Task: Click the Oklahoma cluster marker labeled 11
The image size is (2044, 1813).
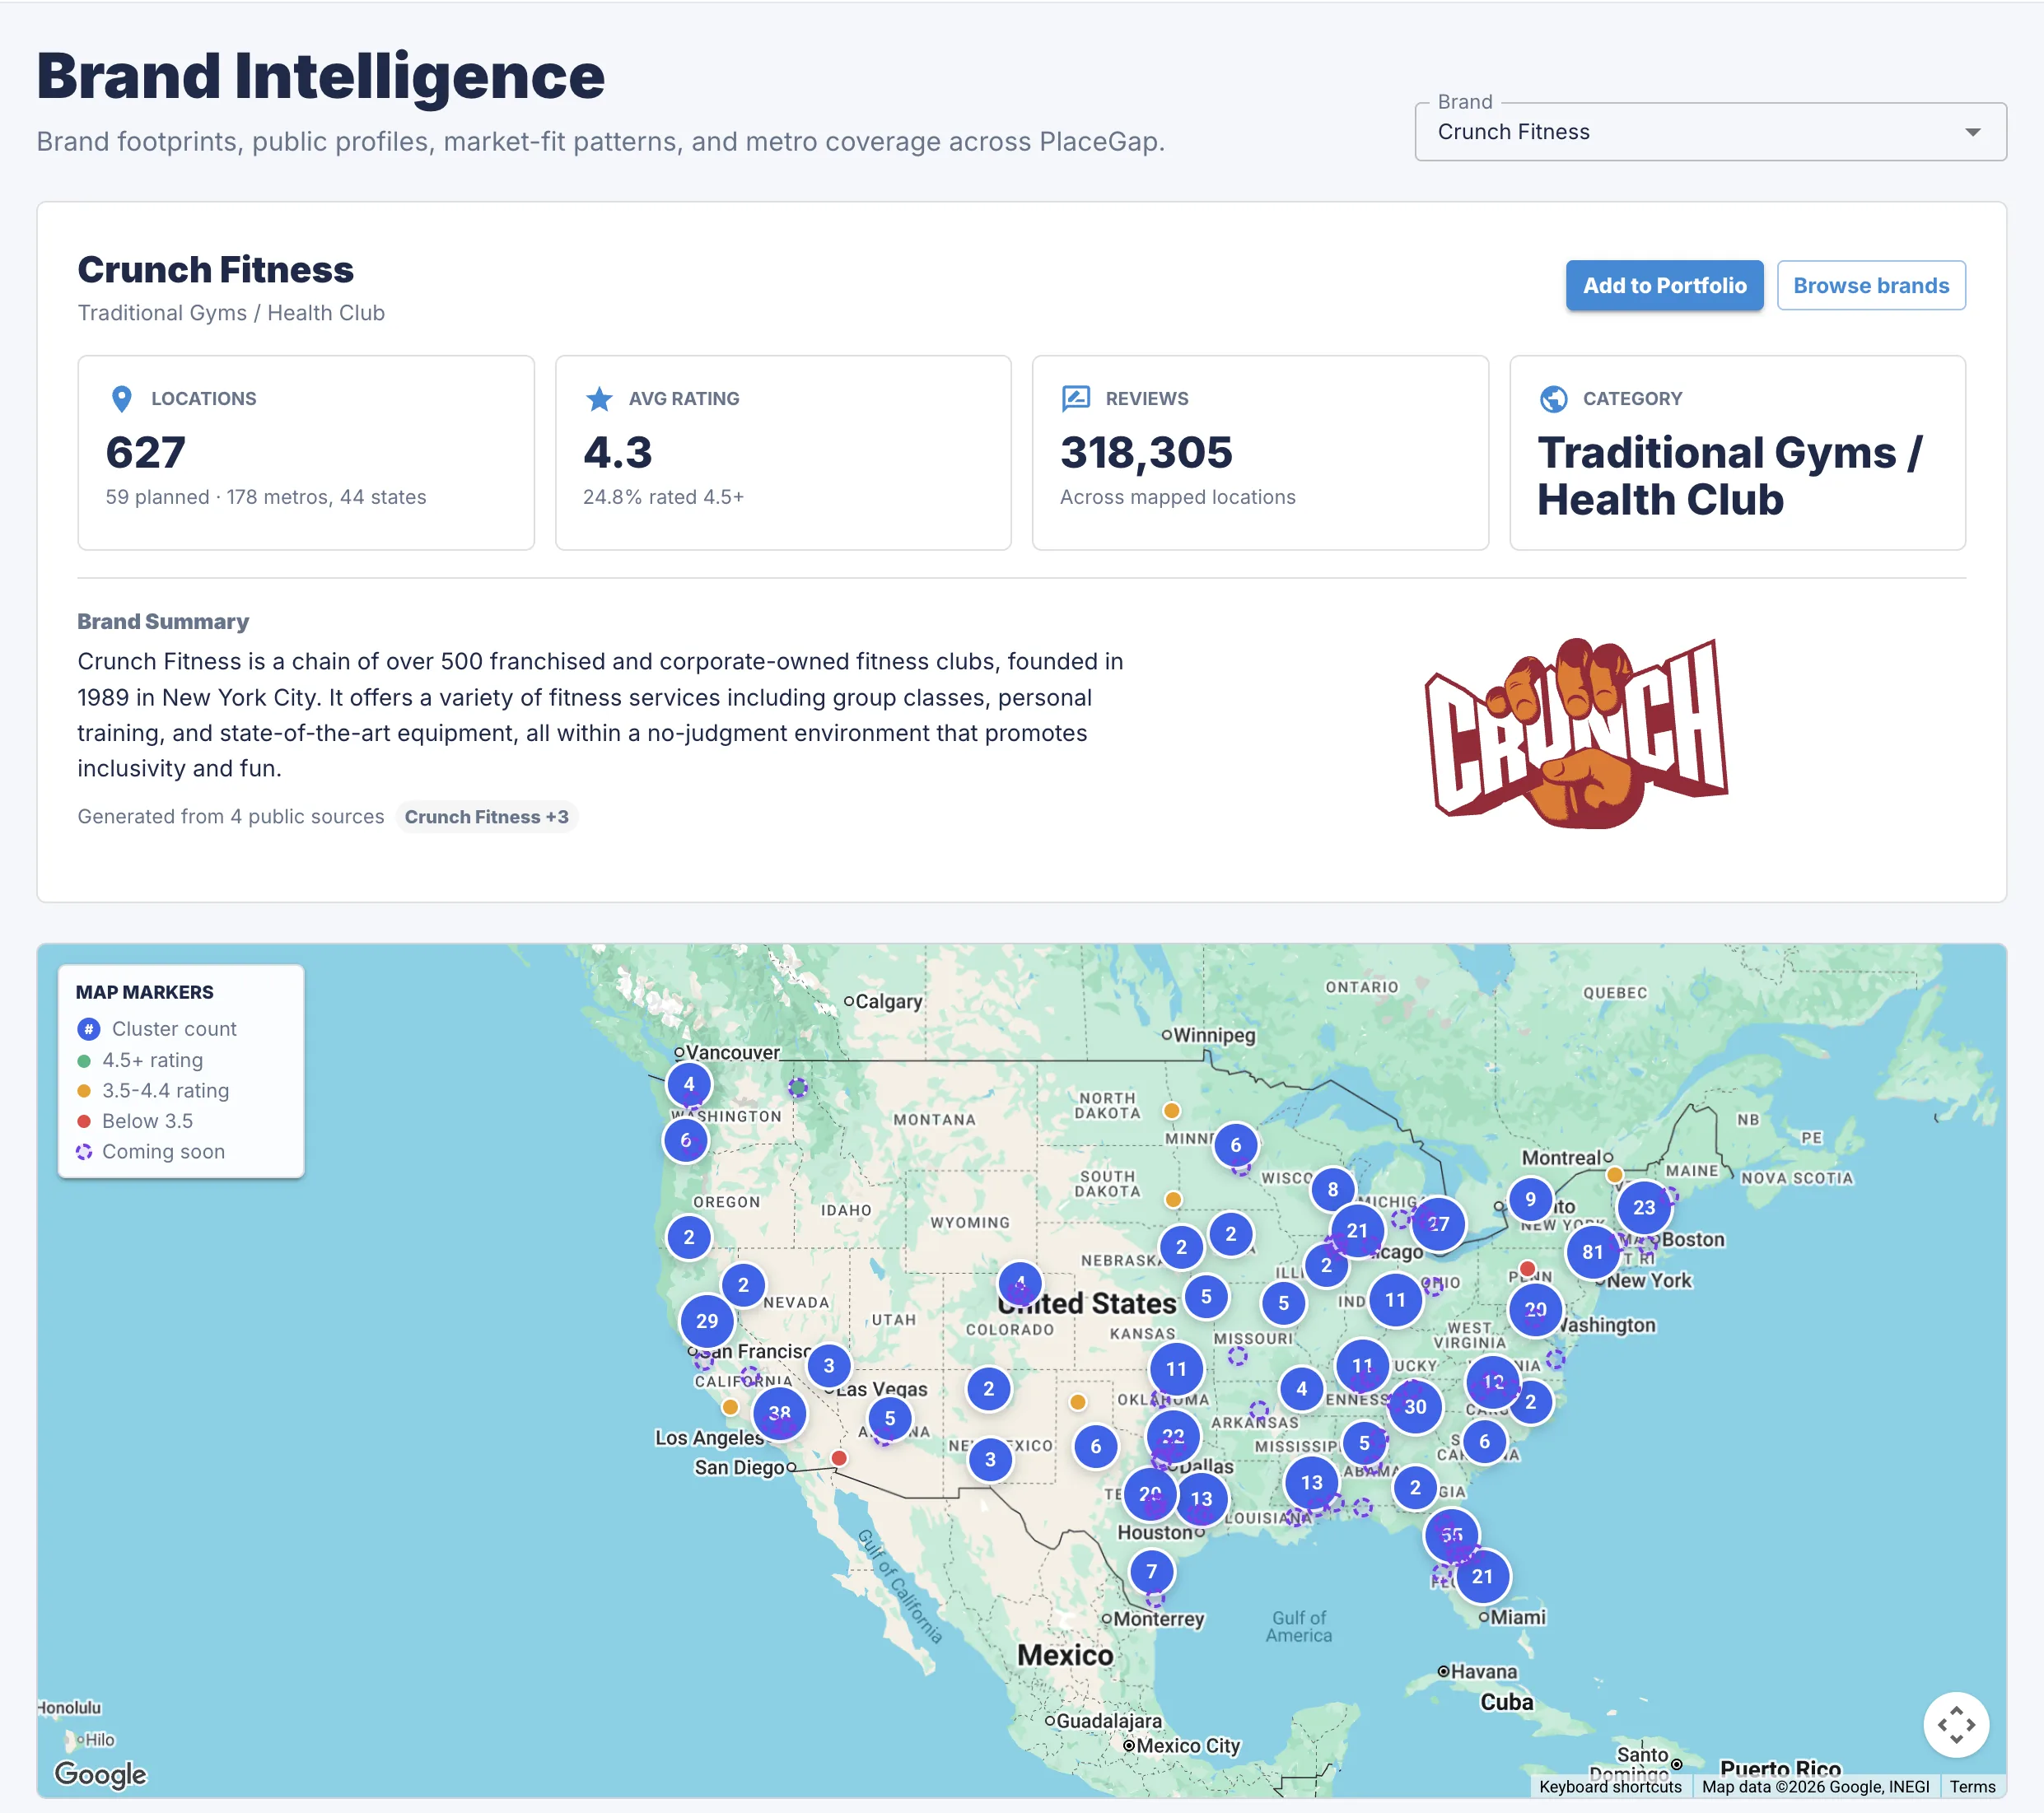Action: point(1176,1369)
